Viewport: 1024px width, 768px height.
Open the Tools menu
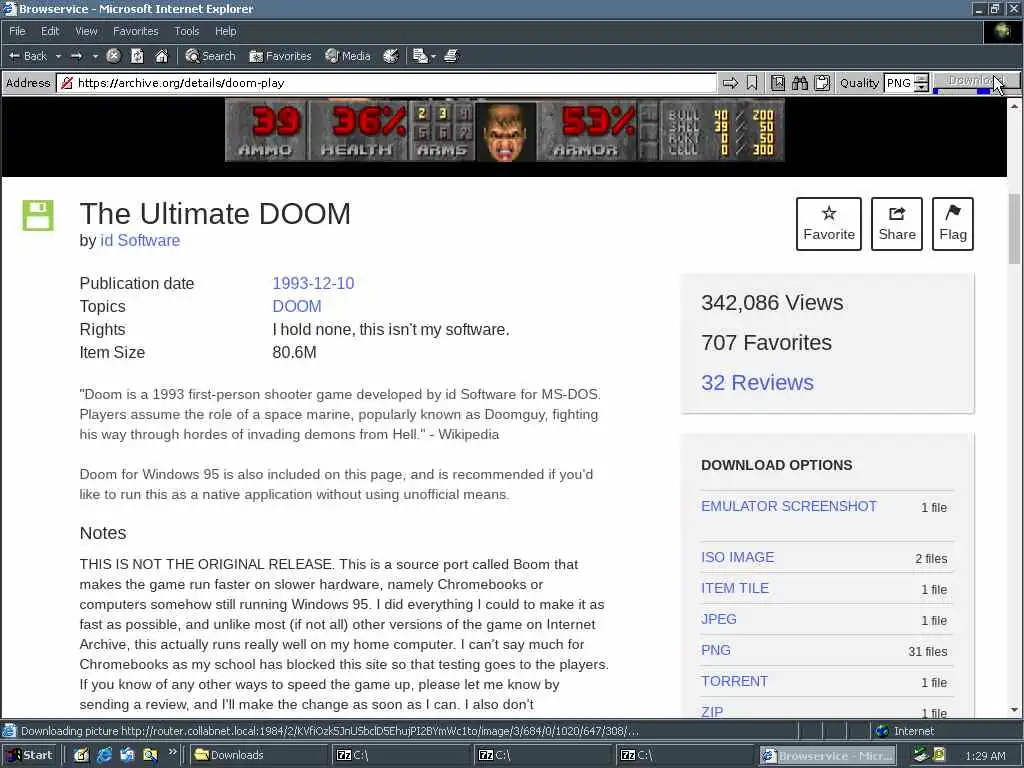pyautogui.click(x=187, y=31)
